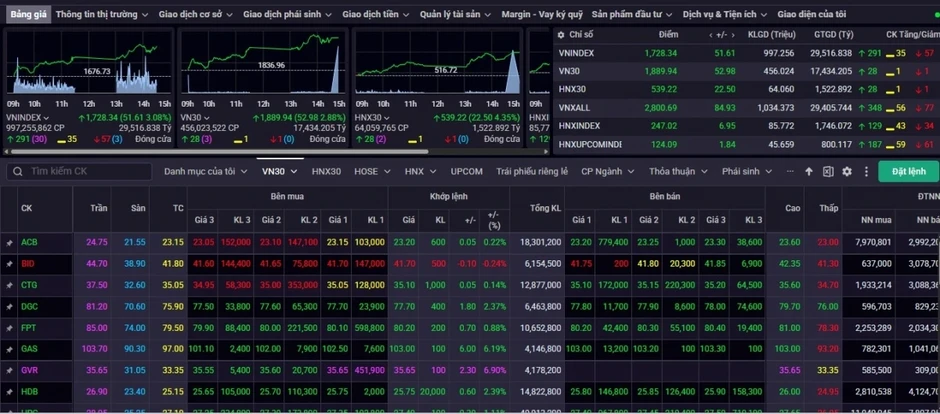Screen dimensions: 940x414
Task: Click the green Đặt lệnh button
Action: 909,171
